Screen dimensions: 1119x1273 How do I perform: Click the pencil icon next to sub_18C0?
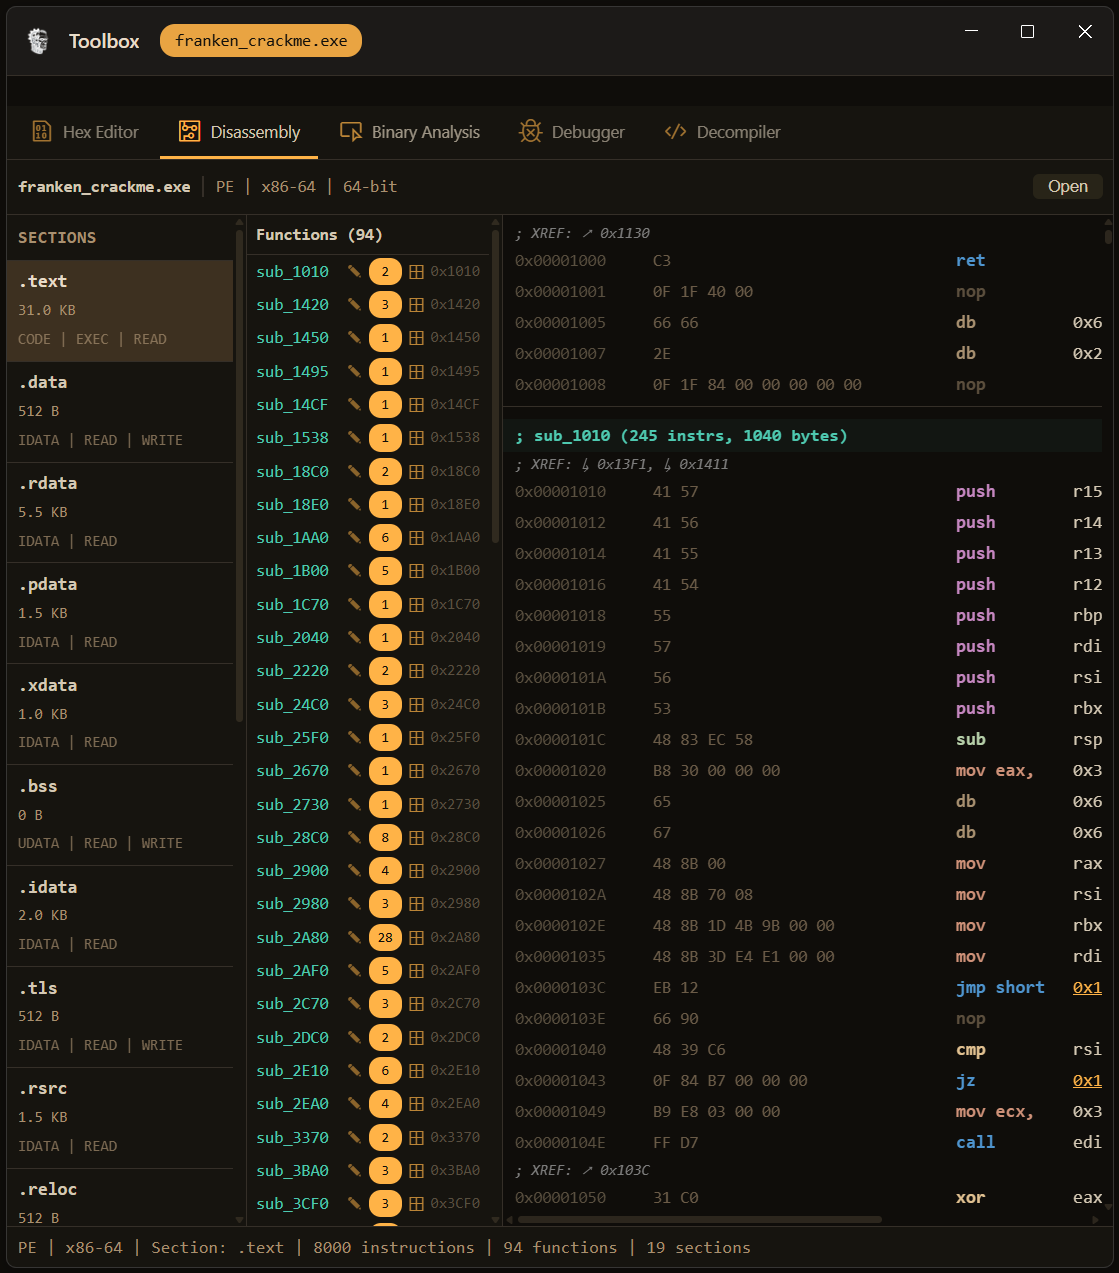[x=354, y=471]
